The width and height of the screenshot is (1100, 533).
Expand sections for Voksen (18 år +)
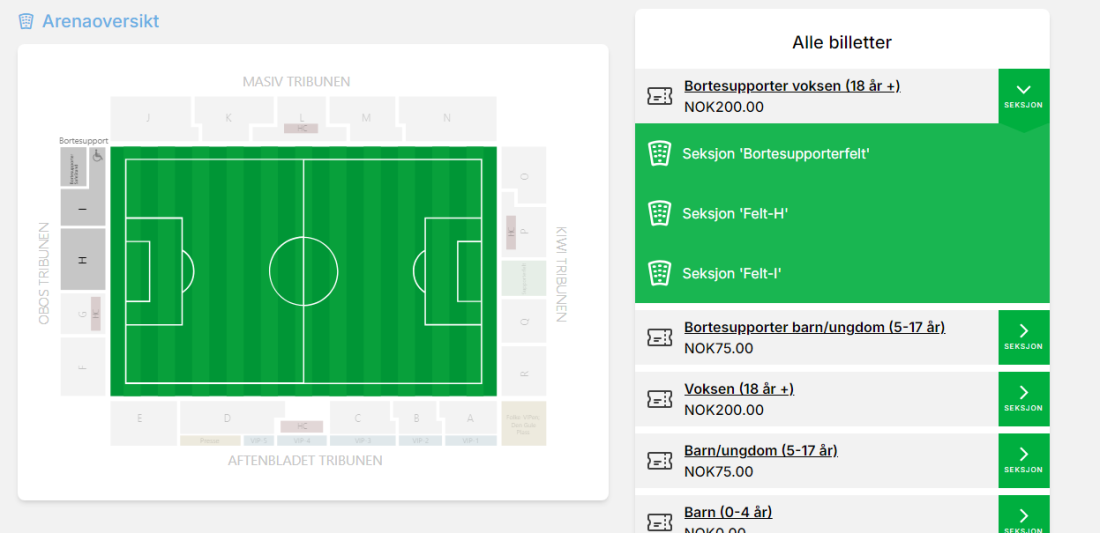coord(1024,399)
